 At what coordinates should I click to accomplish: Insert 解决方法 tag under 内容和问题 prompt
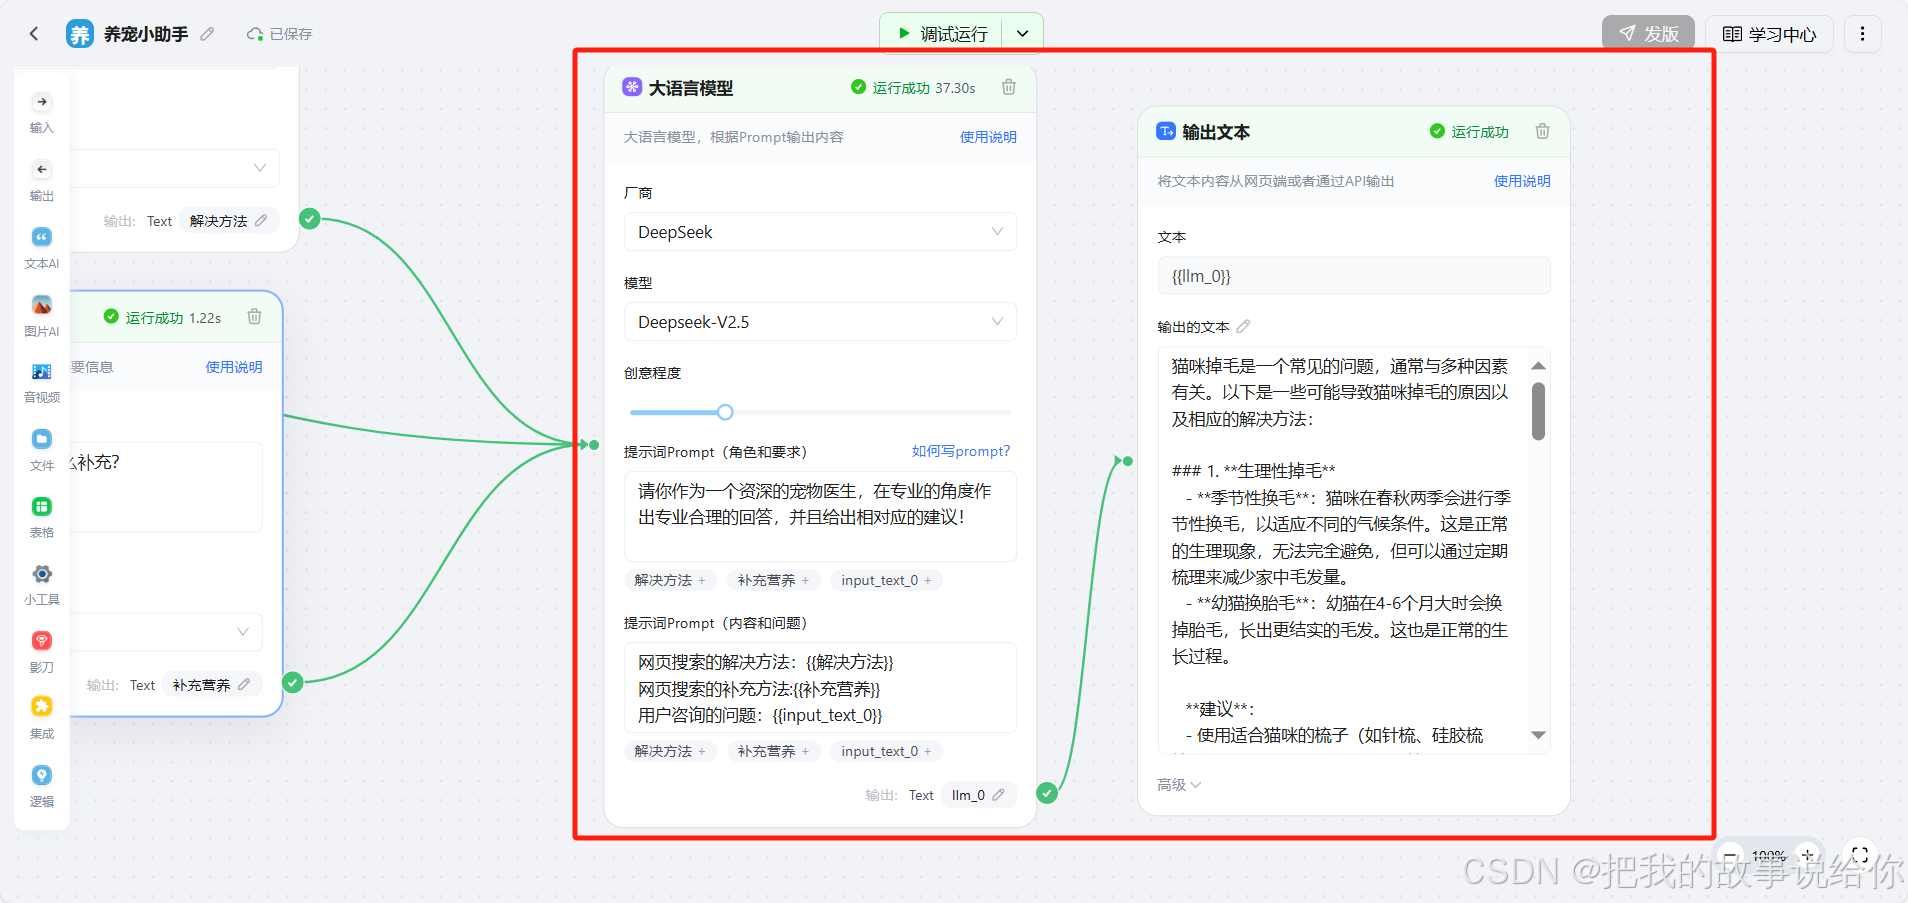tap(670, 751)
